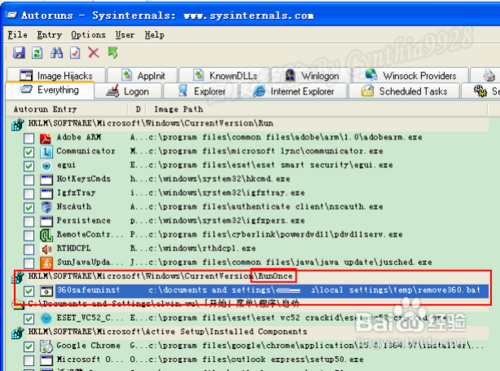Click the RemoteContr CyberLink icon
The width and height of the screenshot is (500, 371).
point(46,235)
